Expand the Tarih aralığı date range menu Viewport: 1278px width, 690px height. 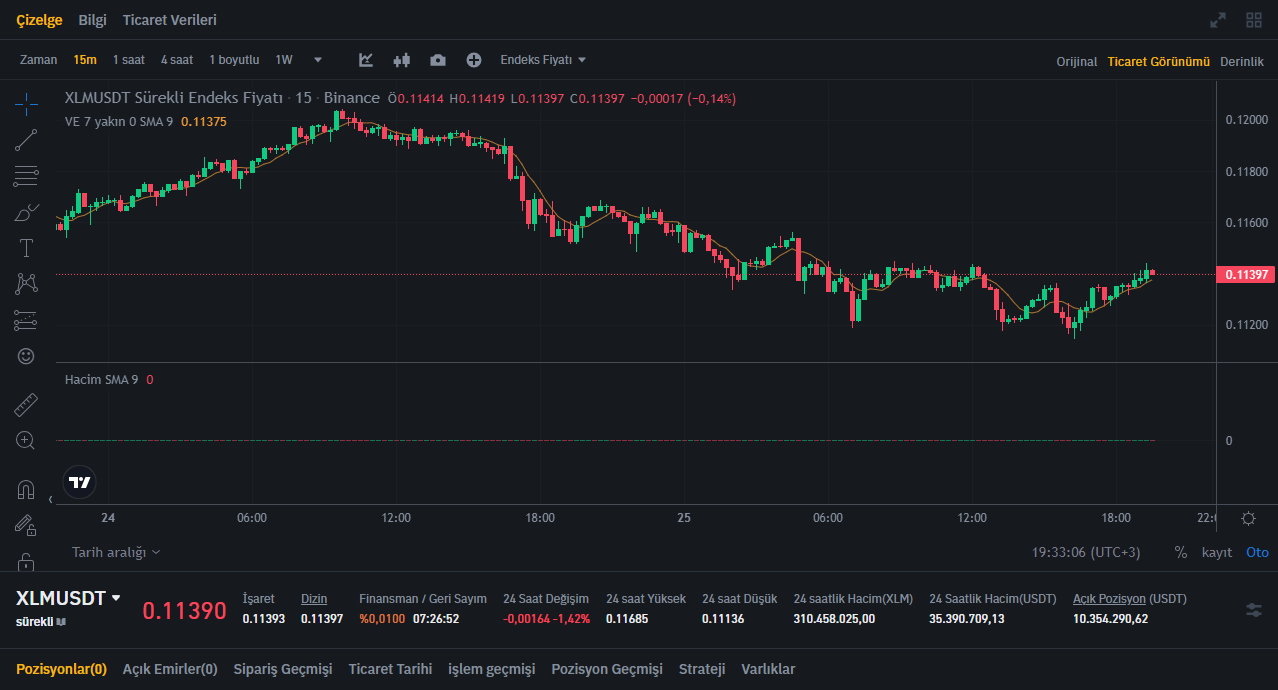[x=116, y=552]
